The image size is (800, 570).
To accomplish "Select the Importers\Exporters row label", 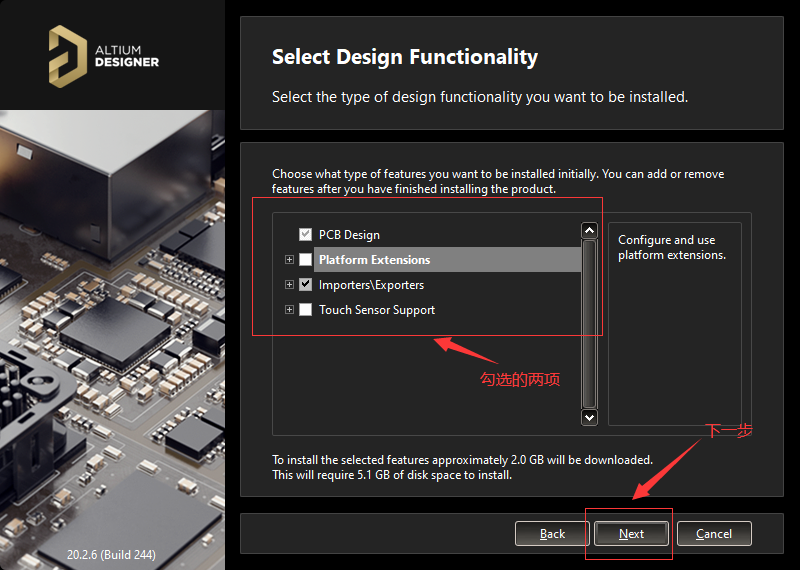I will (x=371, y=285).
